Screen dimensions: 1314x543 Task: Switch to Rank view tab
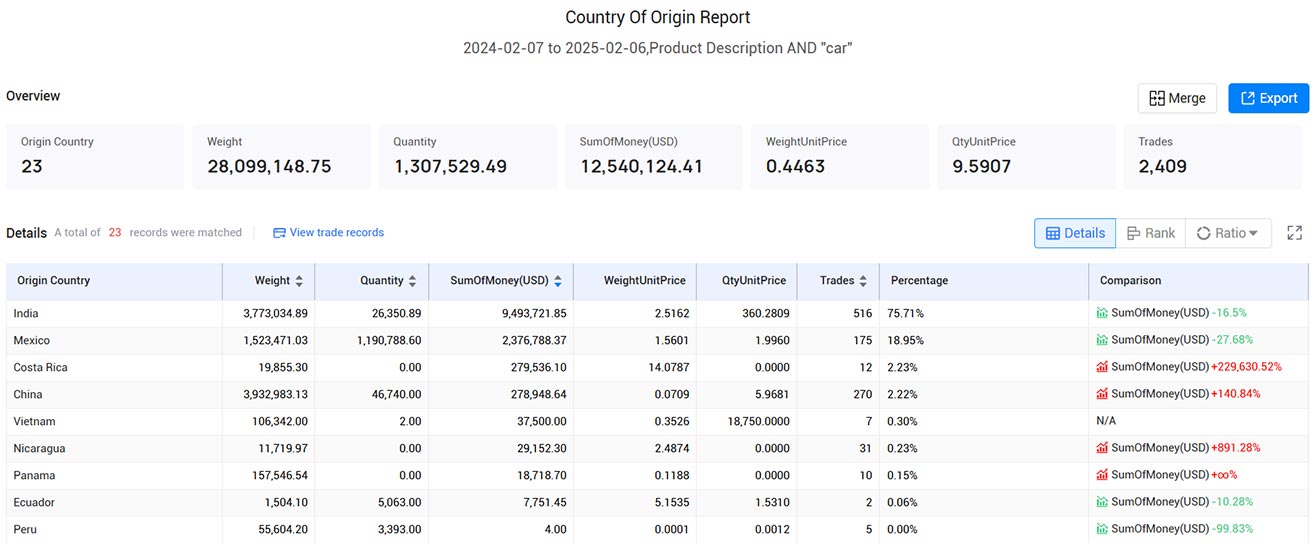[x=1150, y=233]
